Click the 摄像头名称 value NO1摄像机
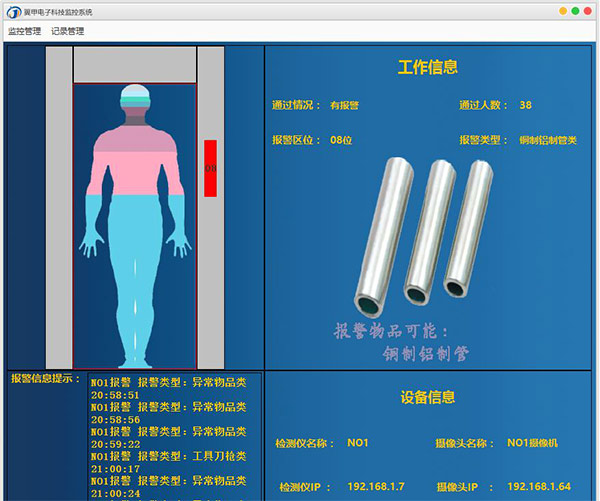The height and width of the screenshot is (501, 600). click(539, 442)
